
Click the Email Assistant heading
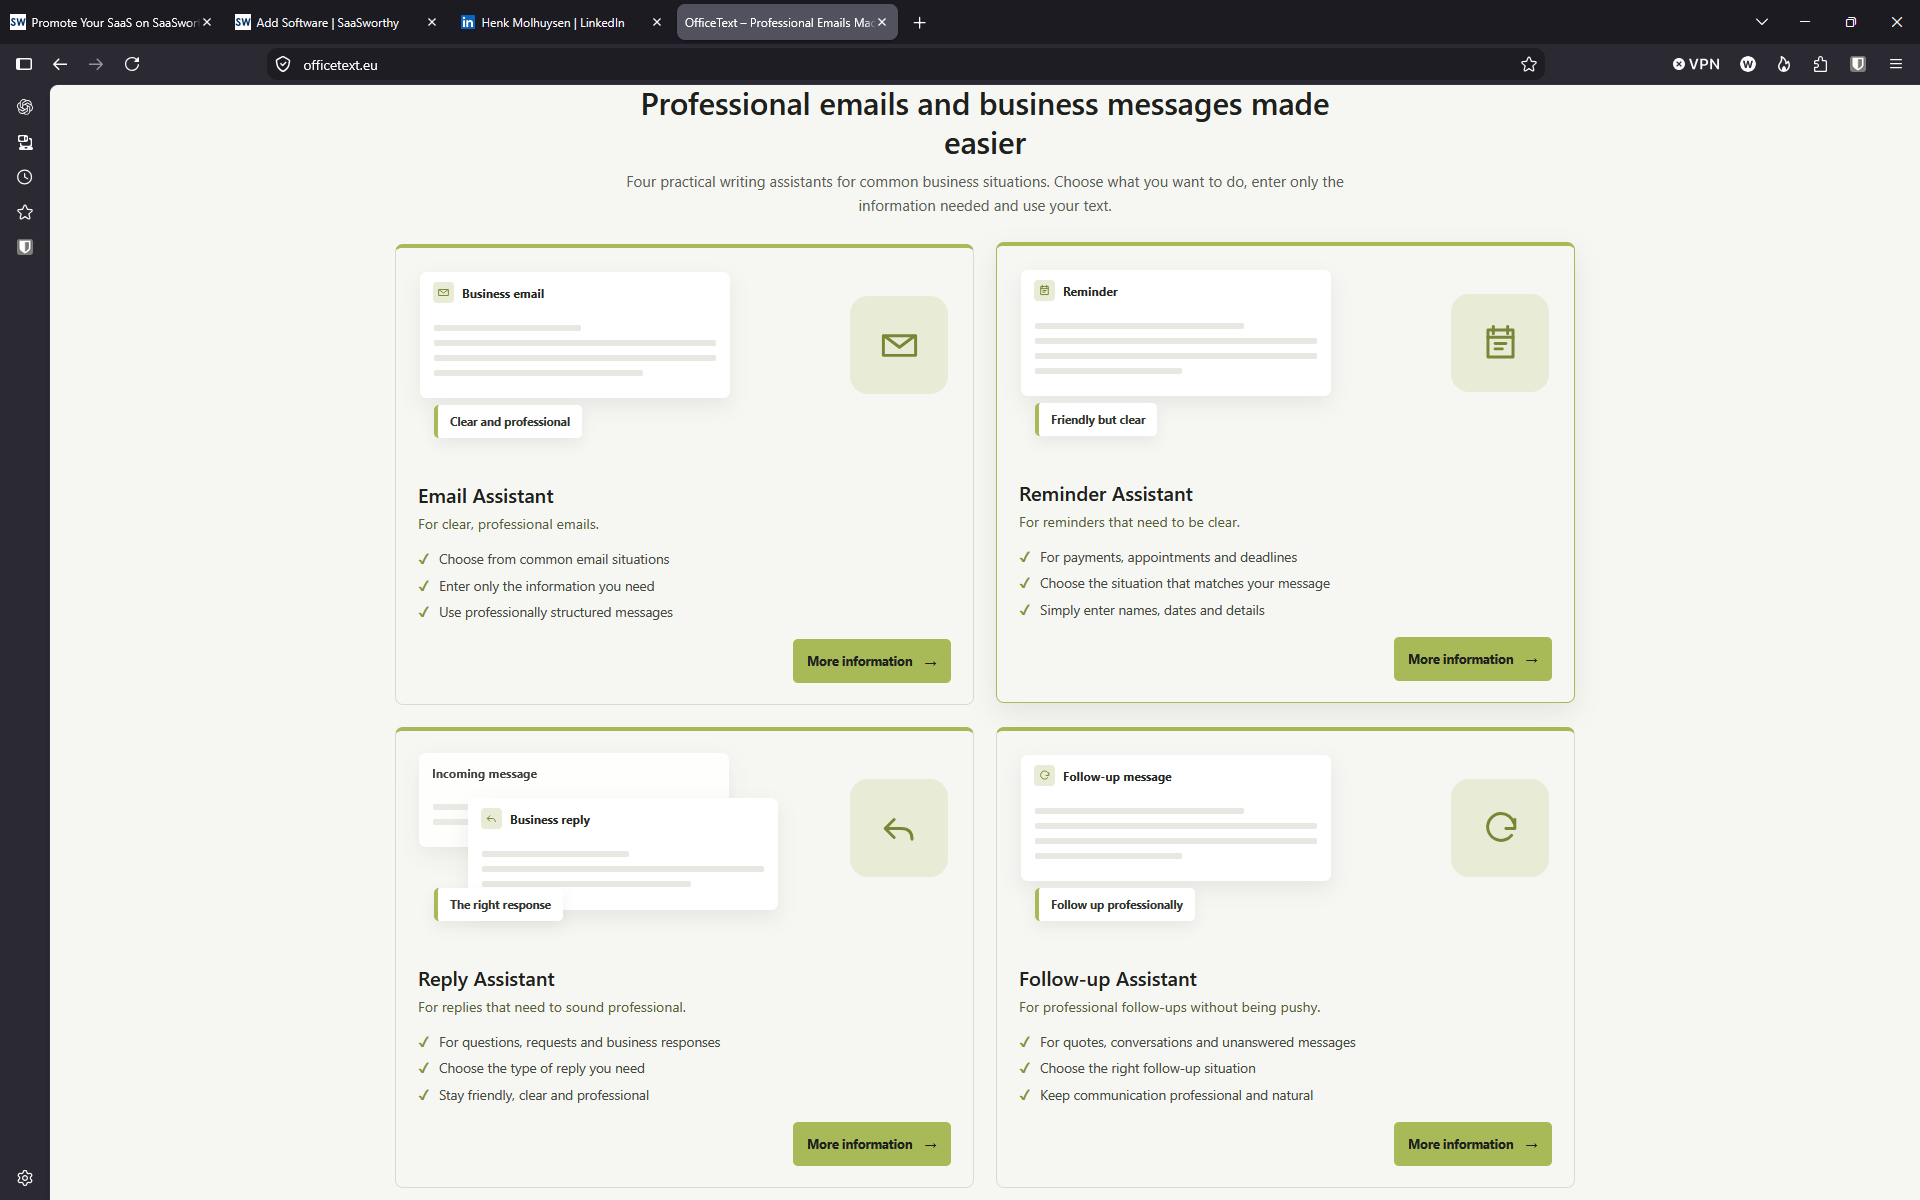(486, 496)
